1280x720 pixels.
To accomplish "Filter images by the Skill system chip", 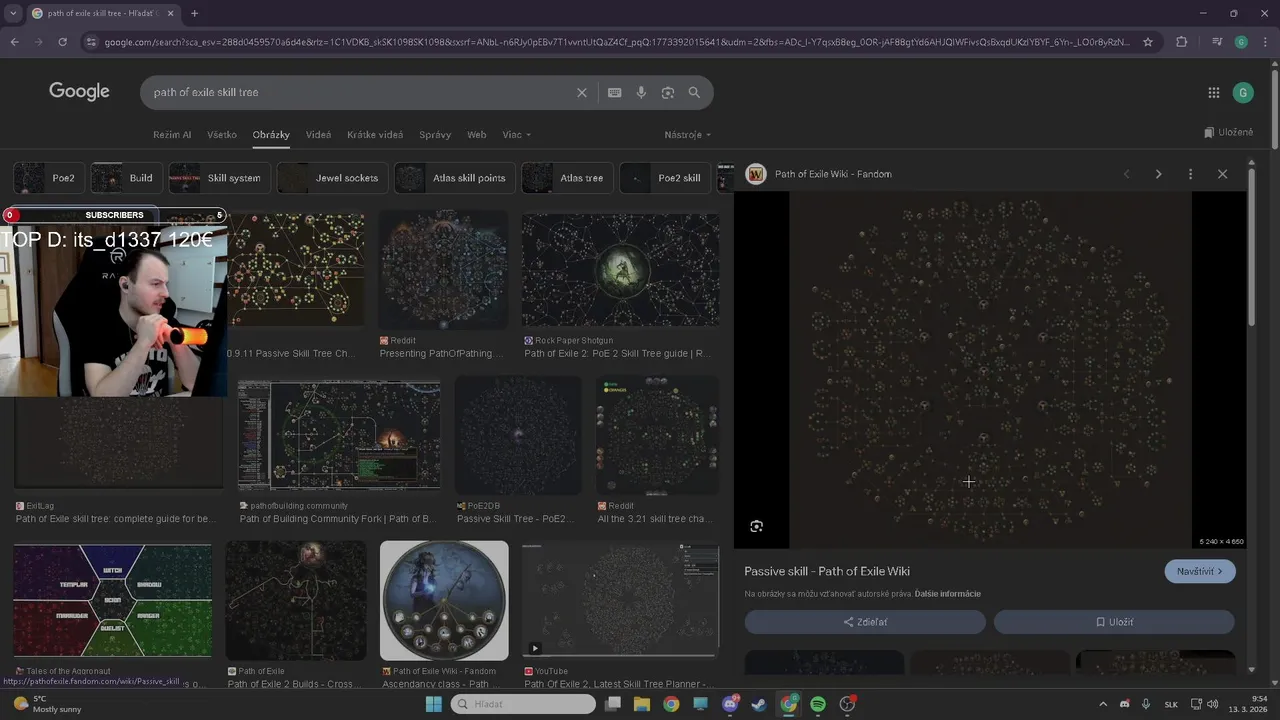I will click(220, 178).
